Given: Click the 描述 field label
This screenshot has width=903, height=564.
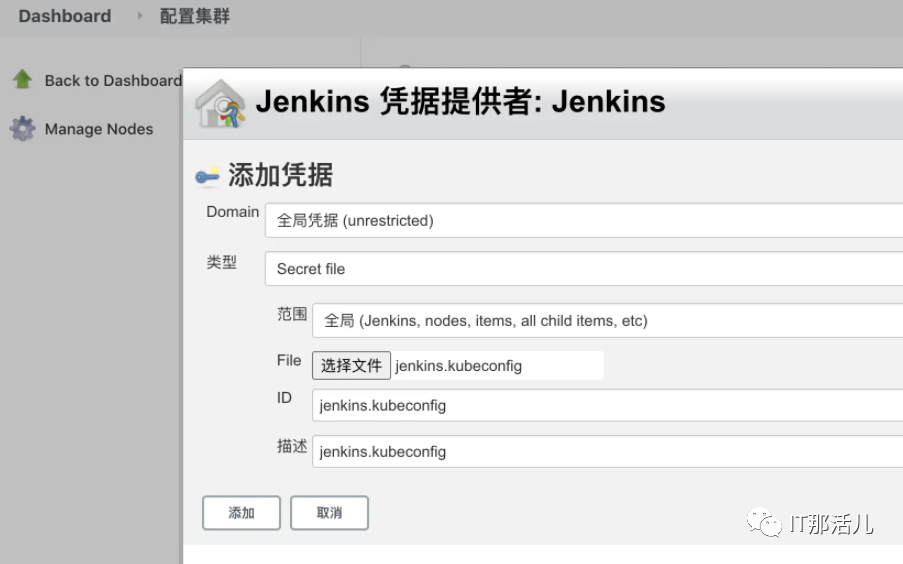Looking at the screenshot, I should [292, 446].
